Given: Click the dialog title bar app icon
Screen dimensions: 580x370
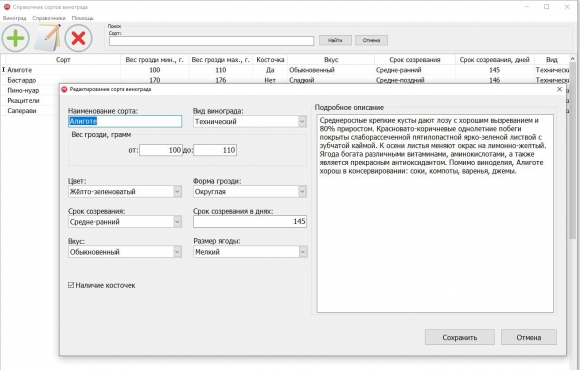Looking at the screenshot, I should 64,89.
